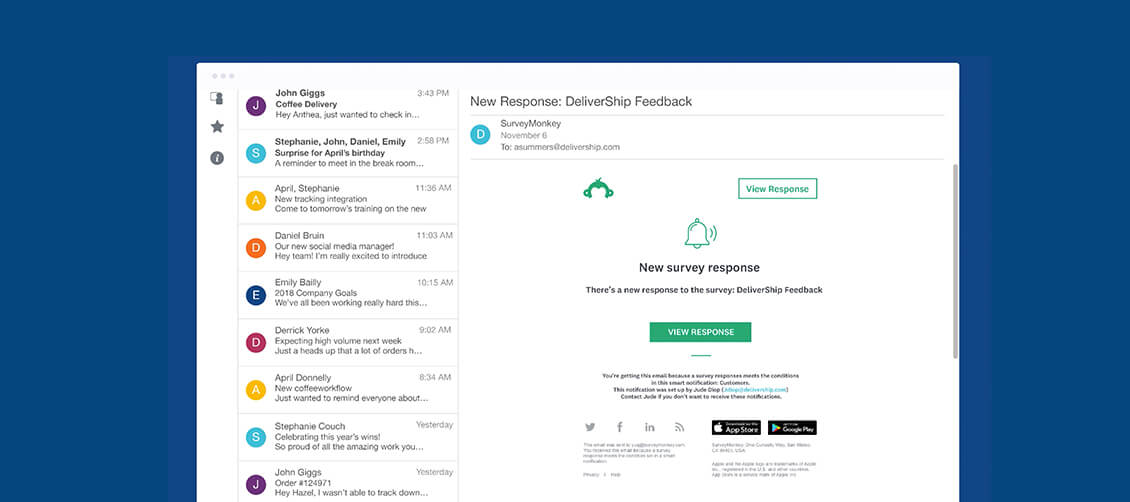Select Emily Bailly's 2018 Company Goals email
Viewport: 1130px width, 502px height.
coord(347,294)
